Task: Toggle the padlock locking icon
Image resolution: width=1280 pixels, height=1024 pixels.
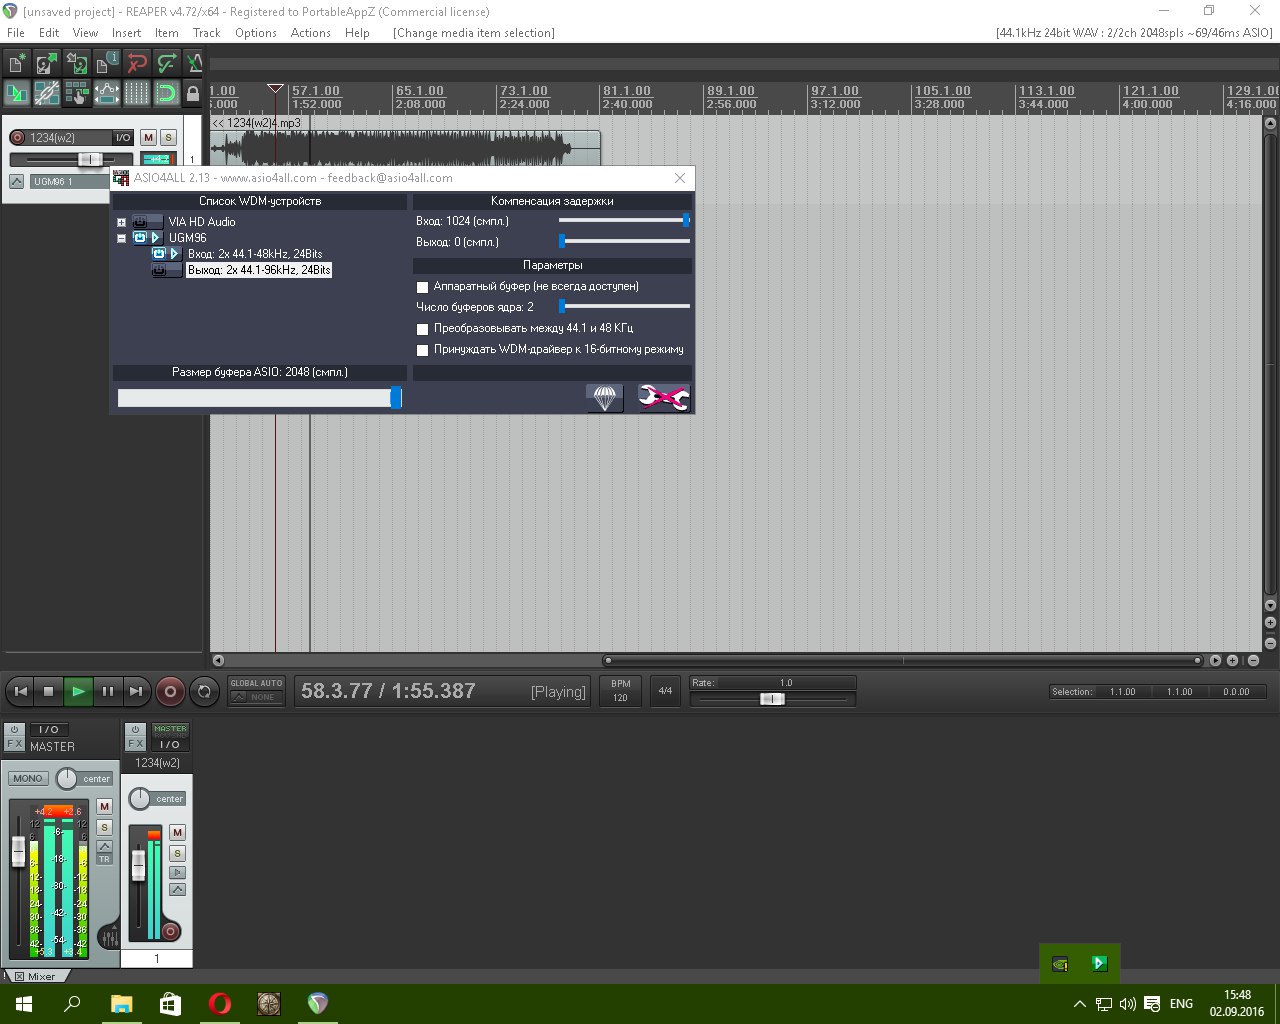Action: click(x=193, y=93)
